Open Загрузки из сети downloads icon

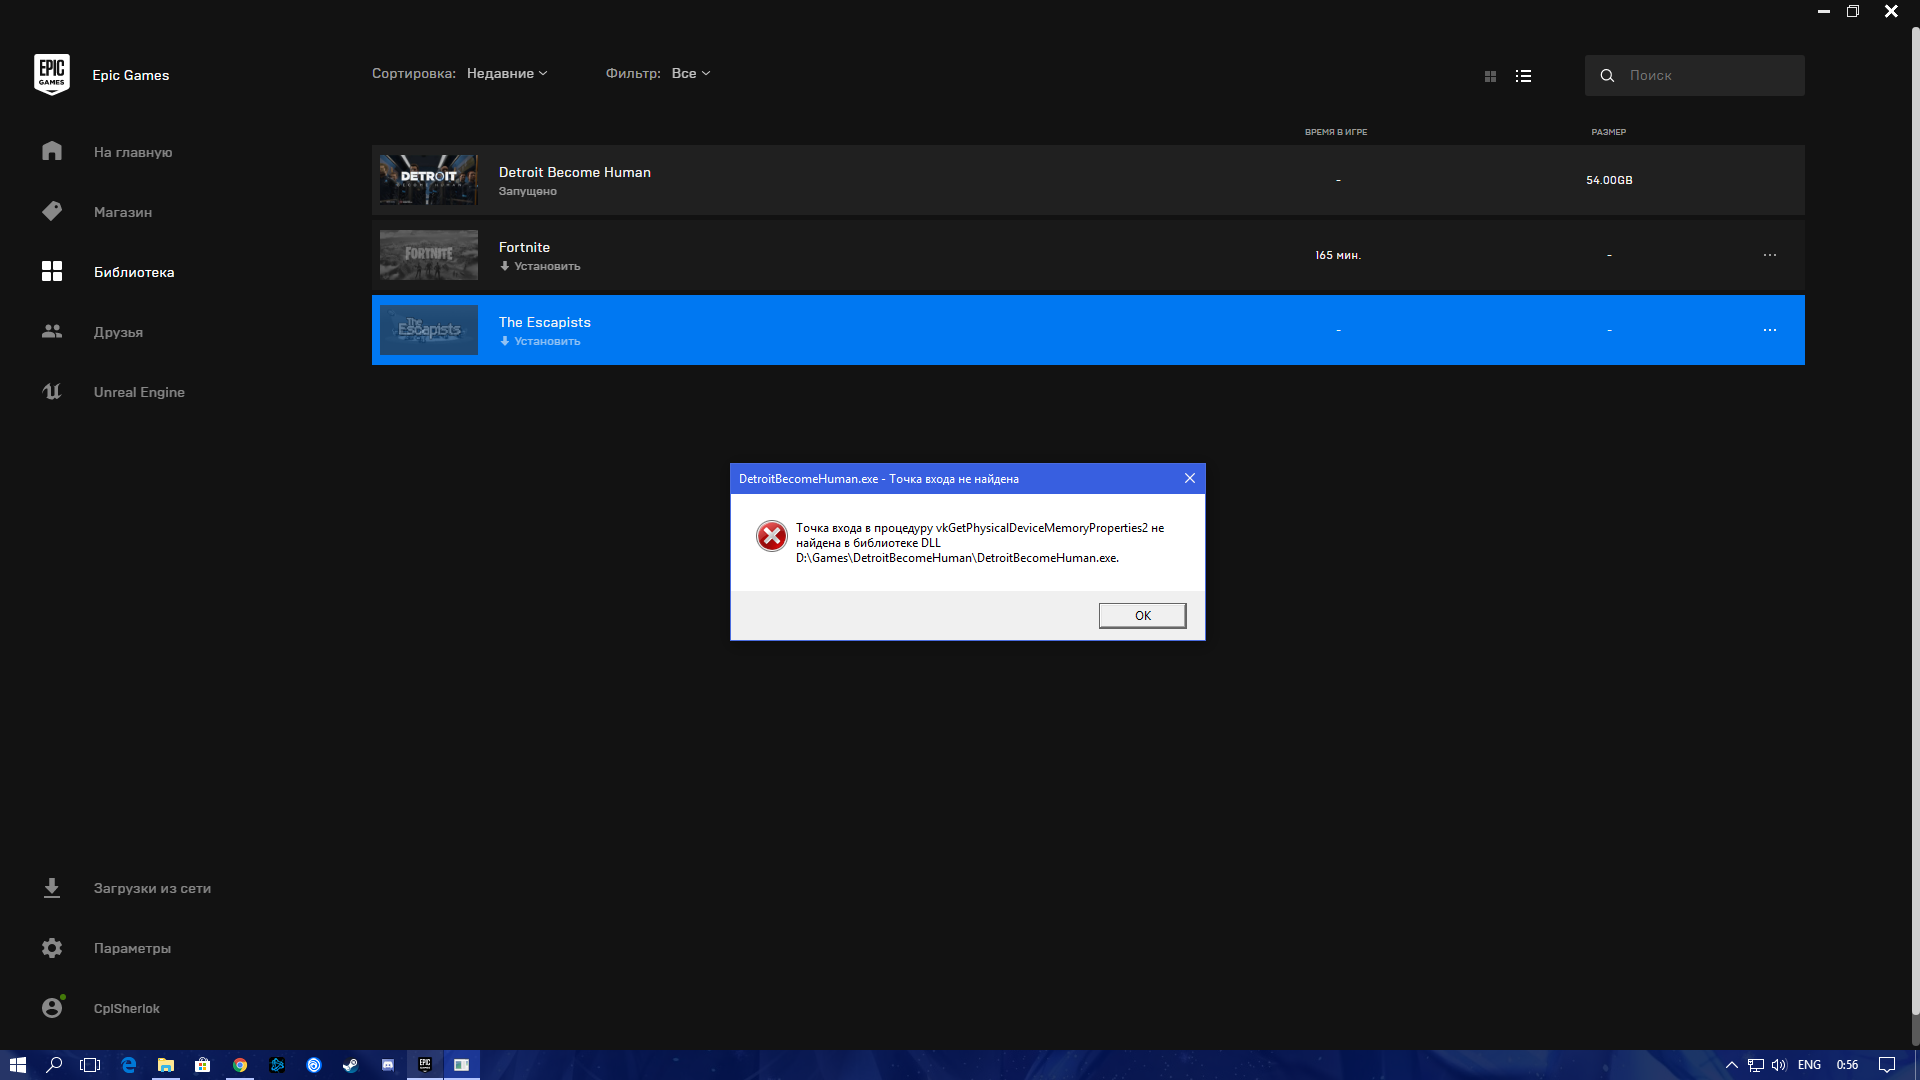coord(52,888)
